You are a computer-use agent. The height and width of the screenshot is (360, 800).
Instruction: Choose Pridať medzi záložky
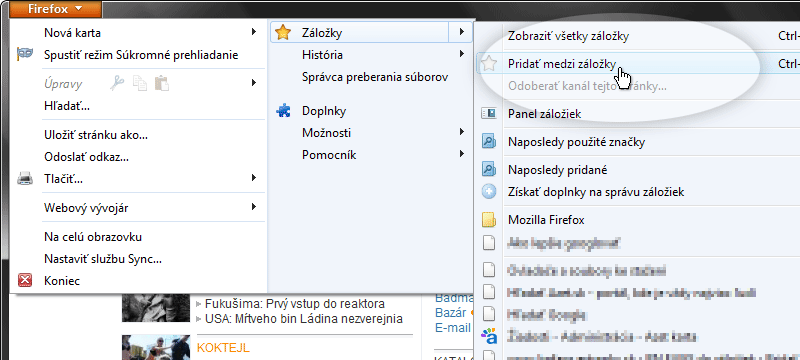(562, 64)
